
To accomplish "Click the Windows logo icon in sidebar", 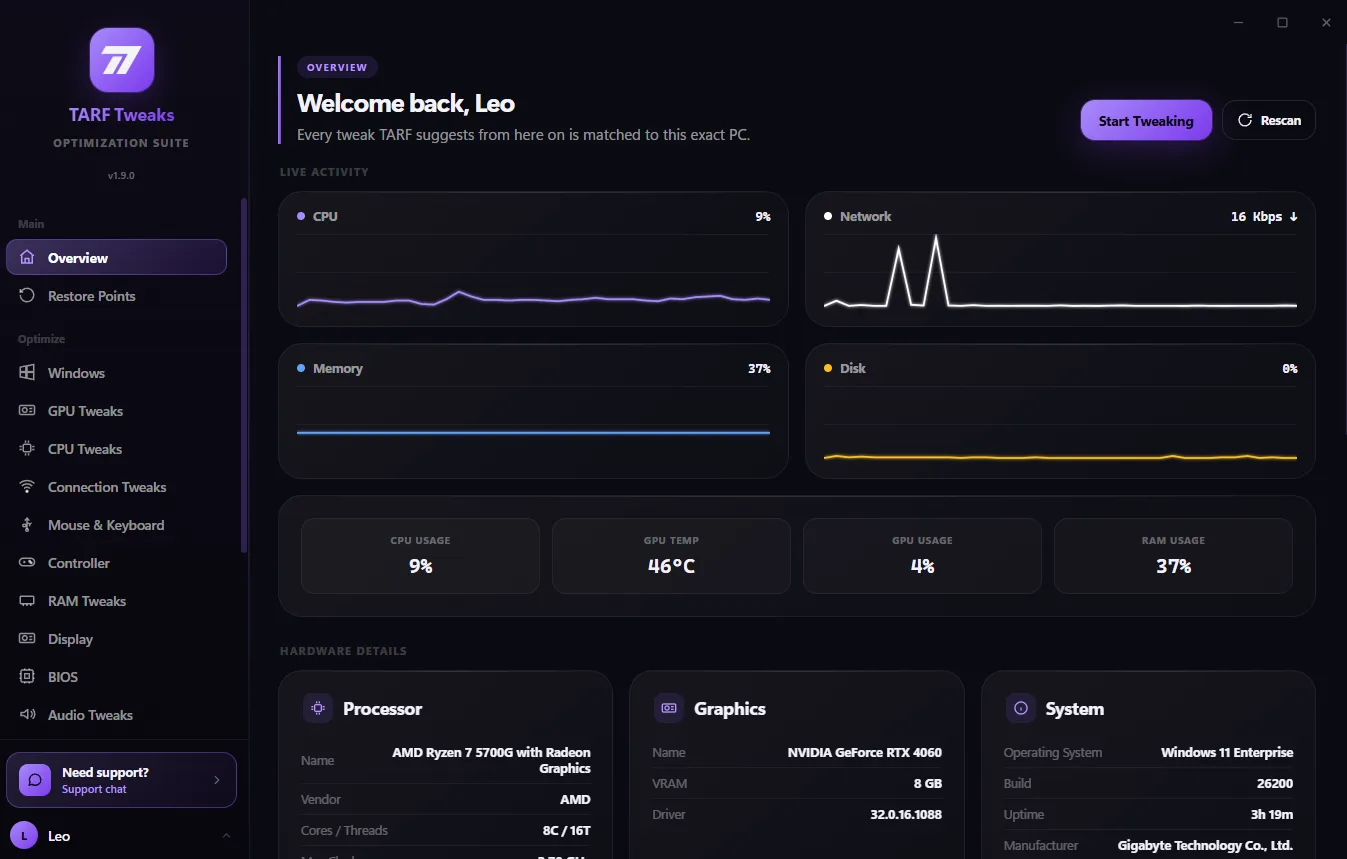I will click(x=27, y=373).
